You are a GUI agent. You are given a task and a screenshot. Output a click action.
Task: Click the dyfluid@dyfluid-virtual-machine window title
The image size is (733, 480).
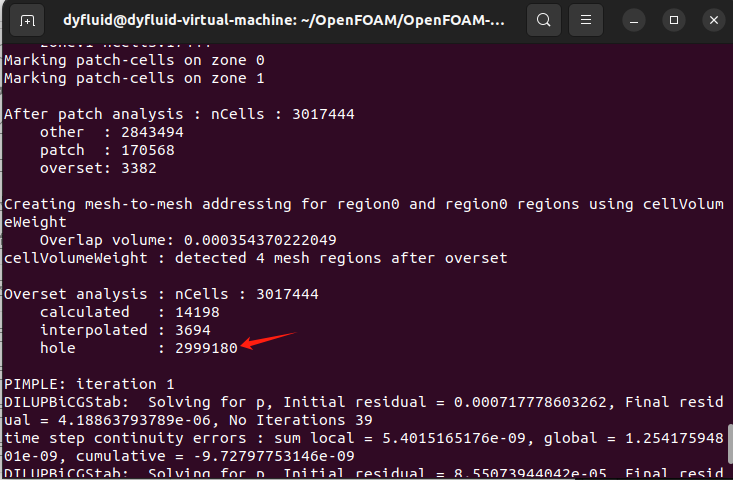pyautogui.click(x=284, y=20)
